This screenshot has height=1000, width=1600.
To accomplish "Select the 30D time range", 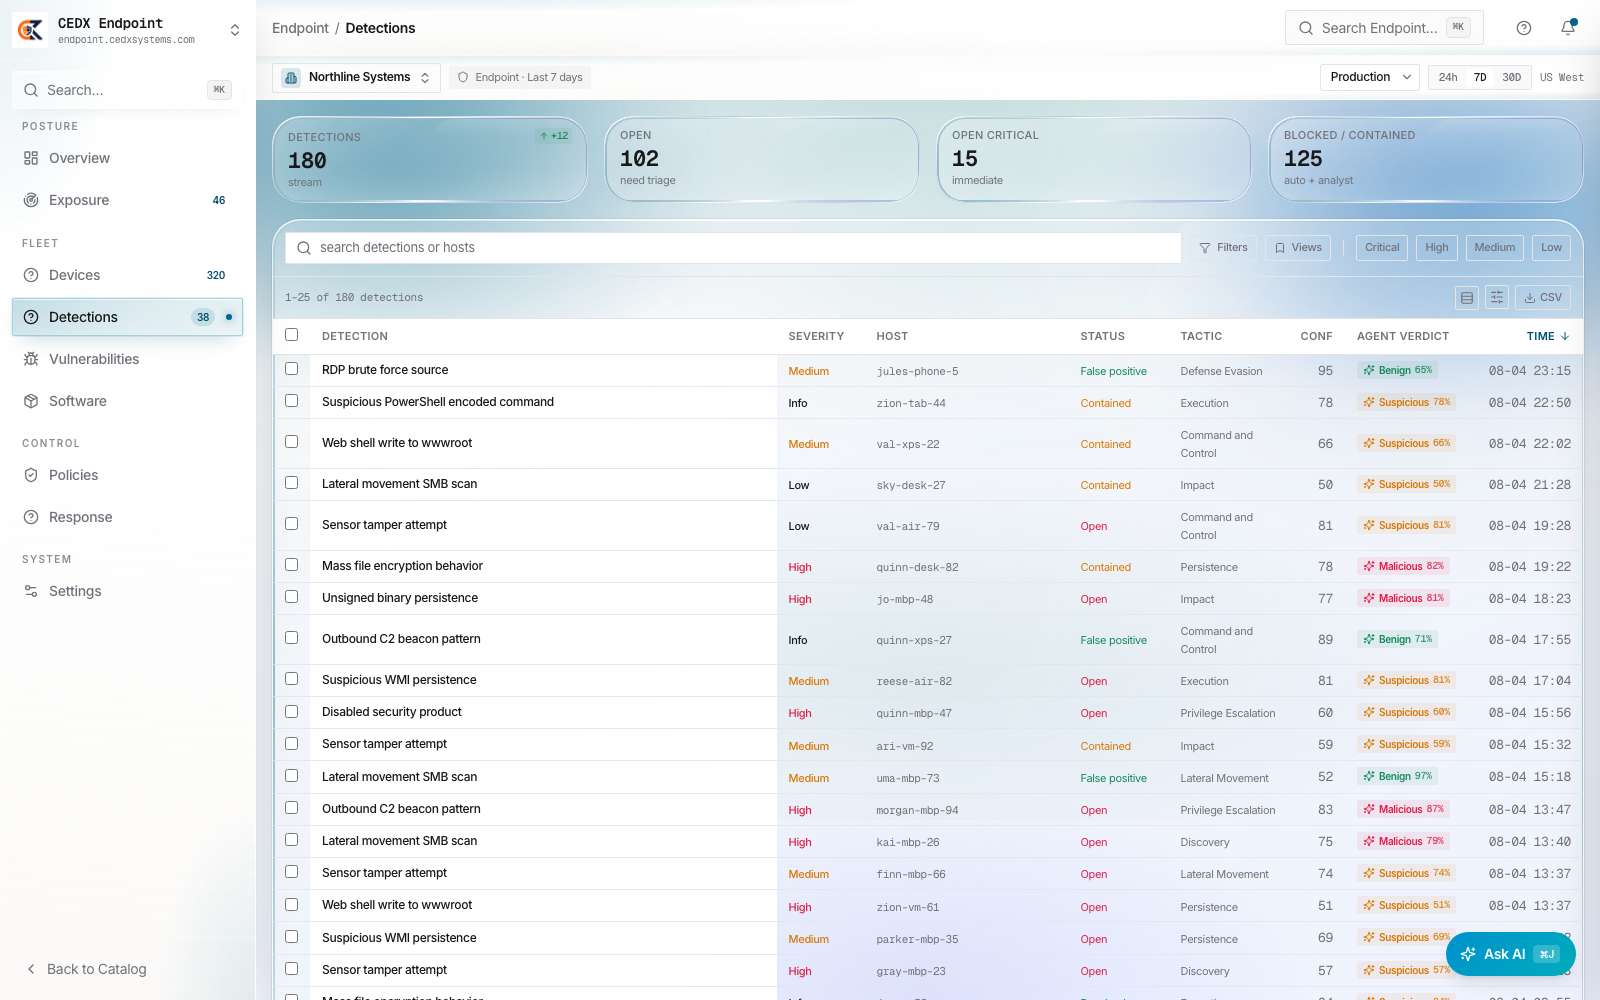I will pyautogui.click(x=1512, y=78).
